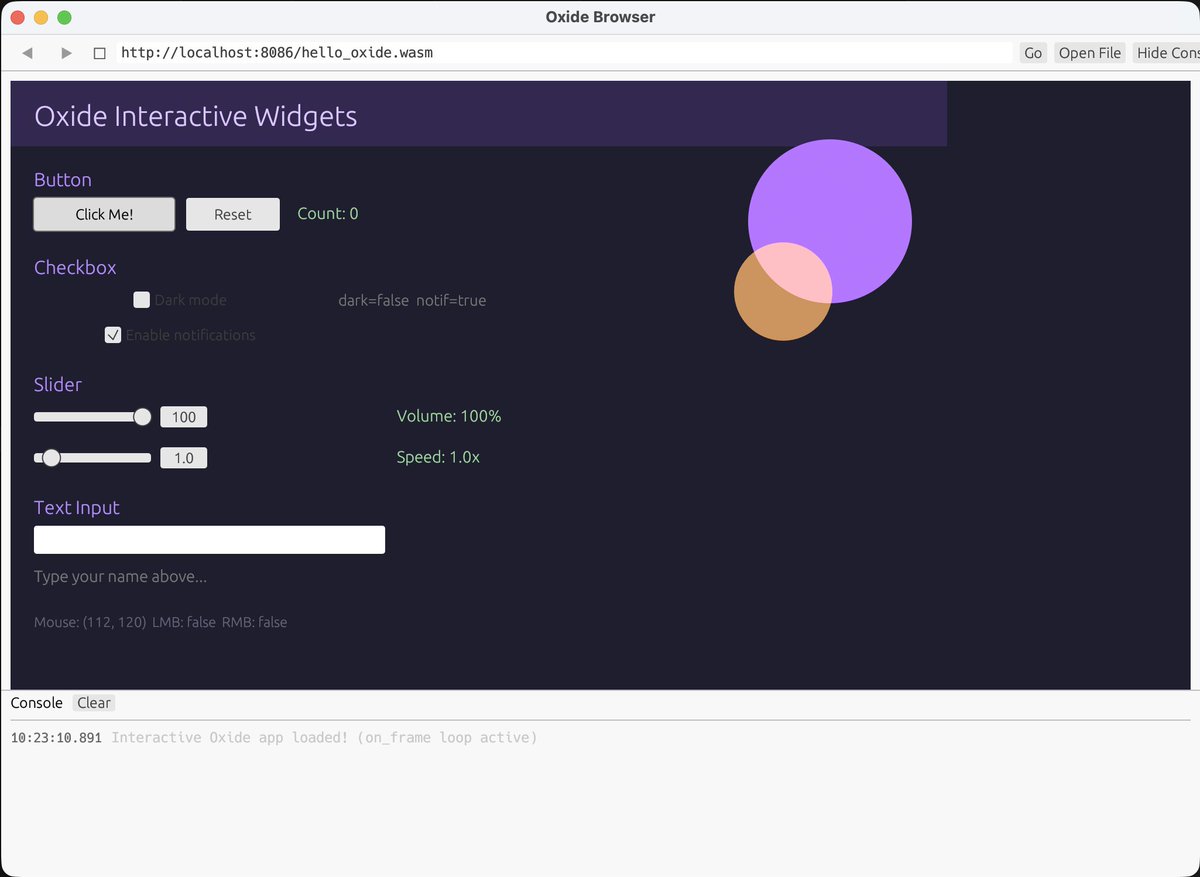Image resolution: width=1200 pixels, height=877 pixels.
Task: Click the 'Speed: 1.0x' readout
Action: [438, 457]
